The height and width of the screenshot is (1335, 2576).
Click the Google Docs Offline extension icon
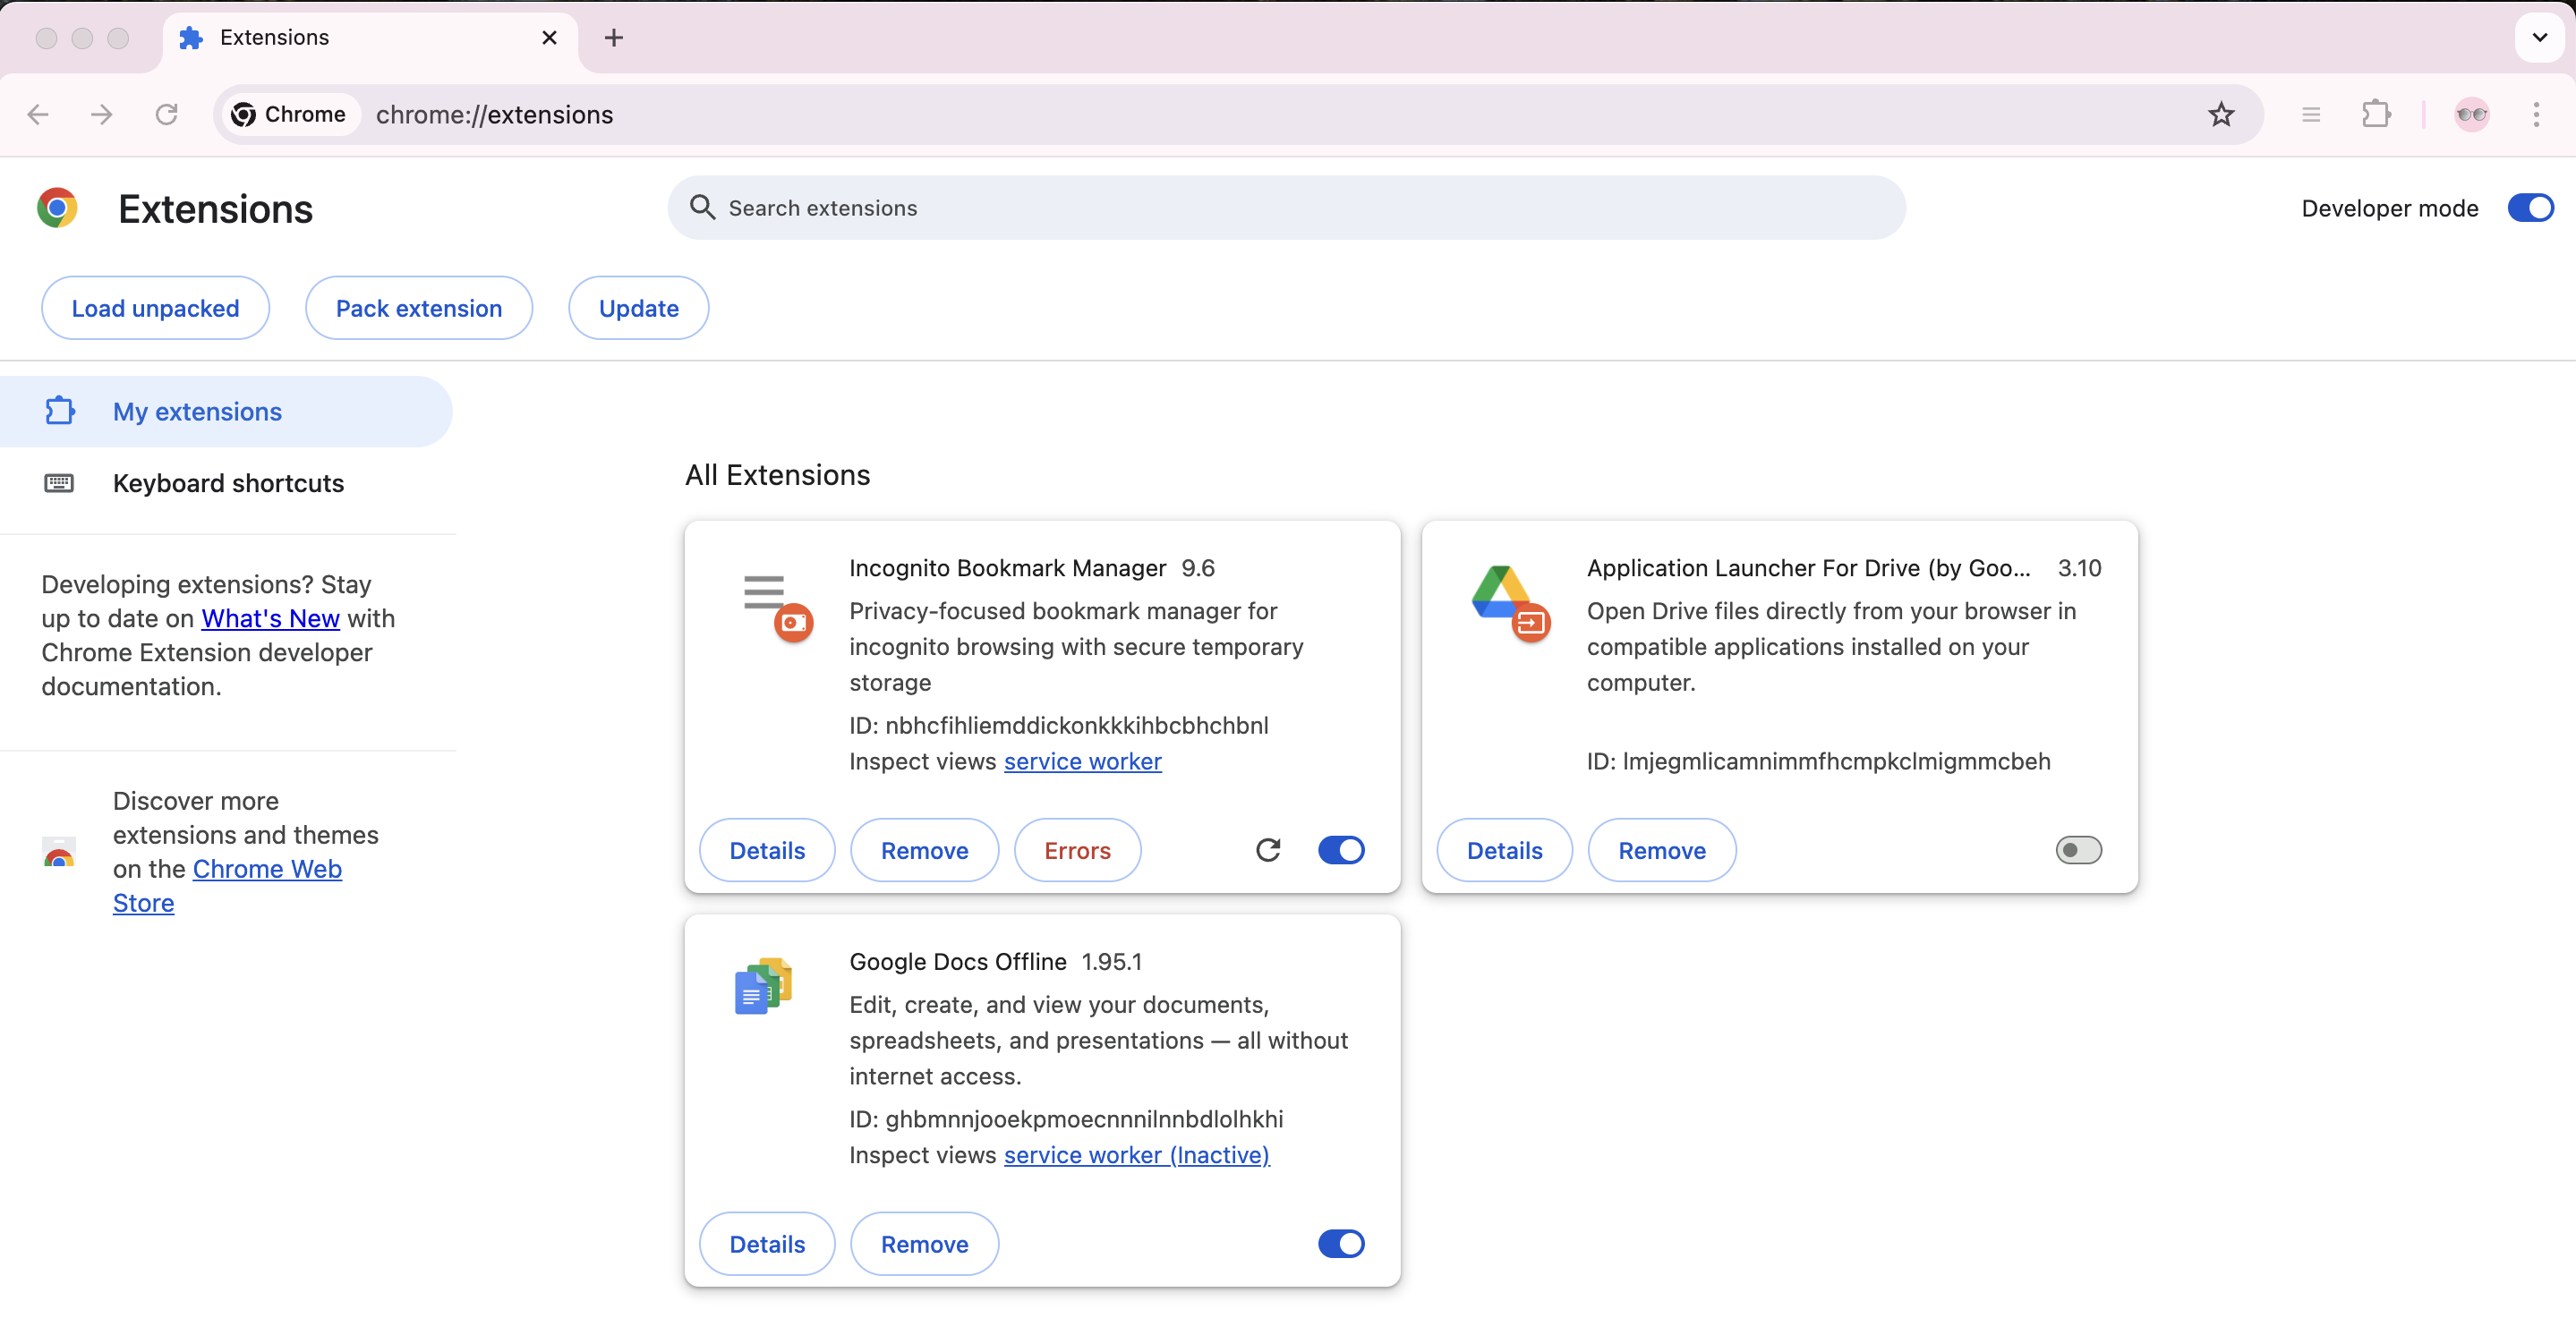coord(763,987)
